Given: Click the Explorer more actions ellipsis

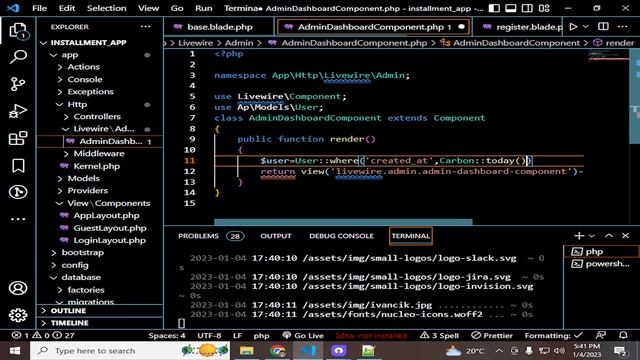Looking at the screenshot, I should 145,27.
